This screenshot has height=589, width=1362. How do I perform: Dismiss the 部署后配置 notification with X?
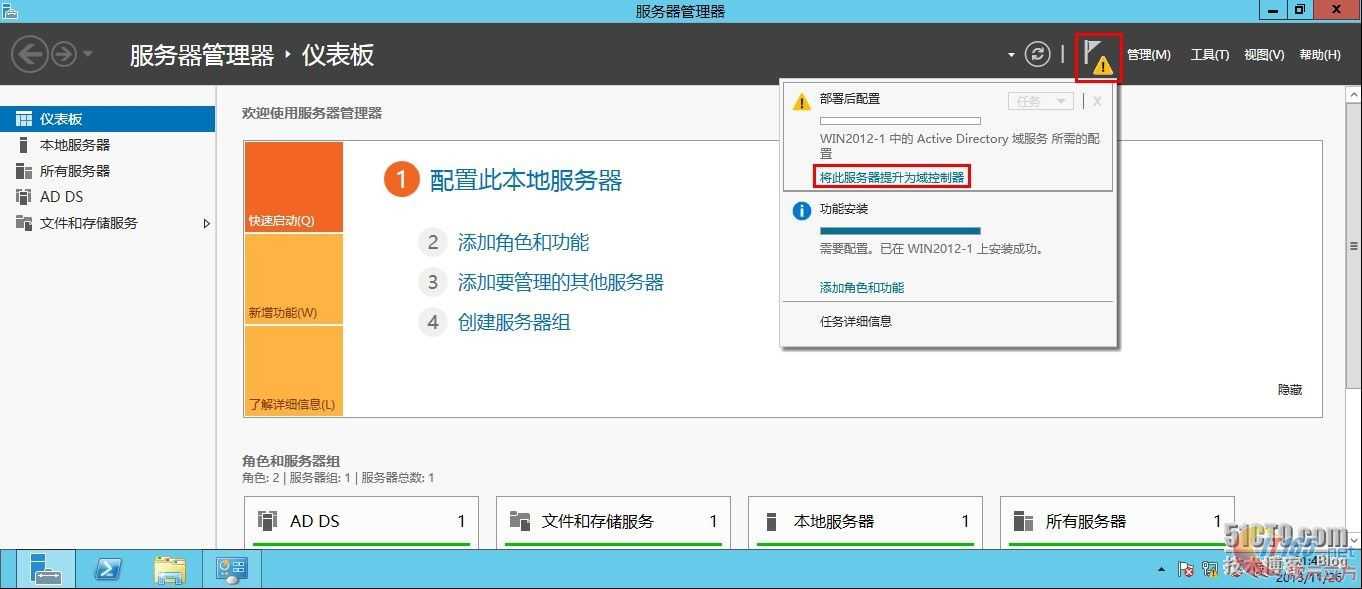(x=1097, y=101)
